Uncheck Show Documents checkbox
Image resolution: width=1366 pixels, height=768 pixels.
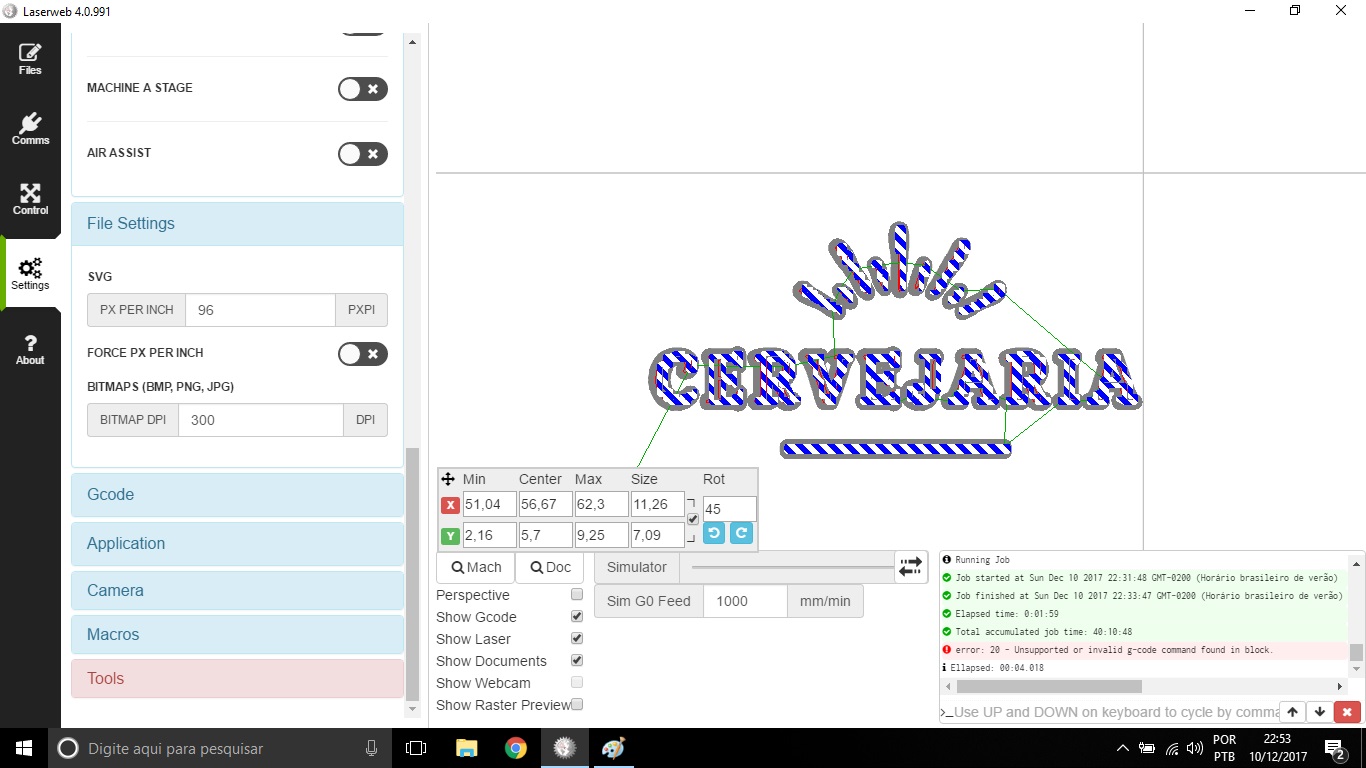point(576,660)
